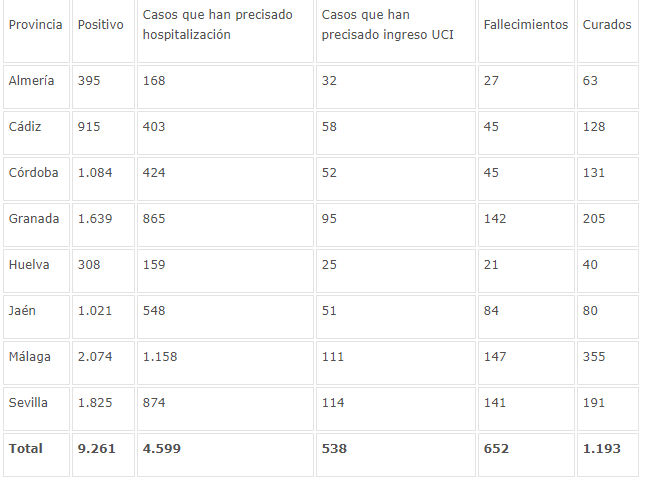Select Sevilla's UCI value 114
This screenshot has height=482, width=646.
click(x=332, y=402)
